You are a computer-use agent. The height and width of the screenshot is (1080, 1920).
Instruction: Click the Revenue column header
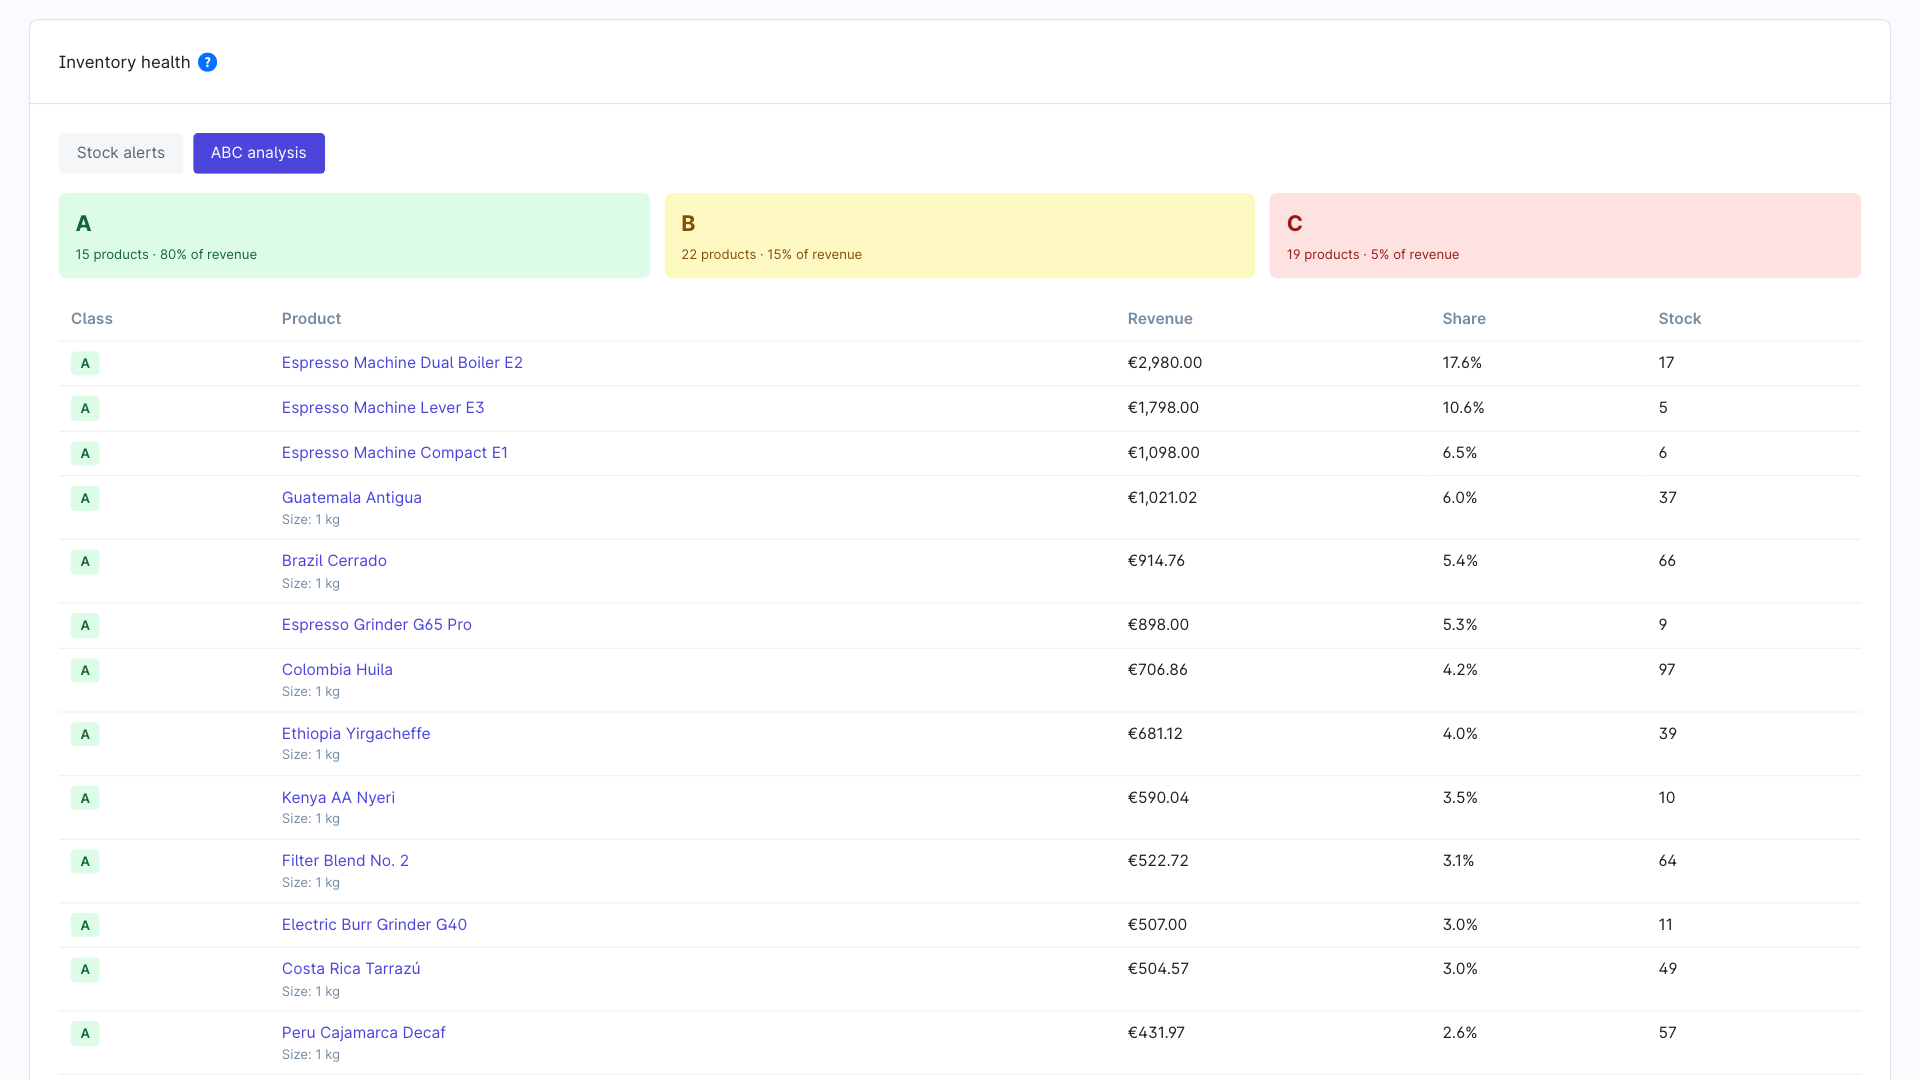click(1160, 319)
